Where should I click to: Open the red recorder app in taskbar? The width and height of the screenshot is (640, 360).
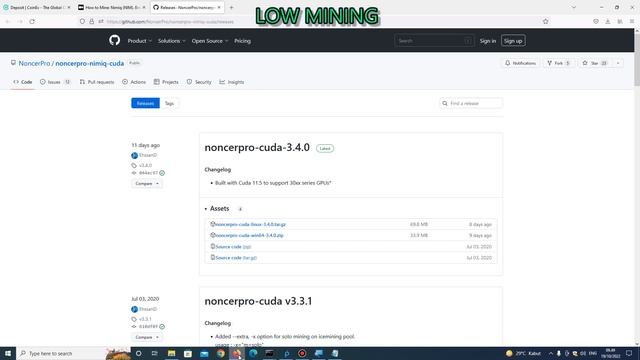coord(302,353)
